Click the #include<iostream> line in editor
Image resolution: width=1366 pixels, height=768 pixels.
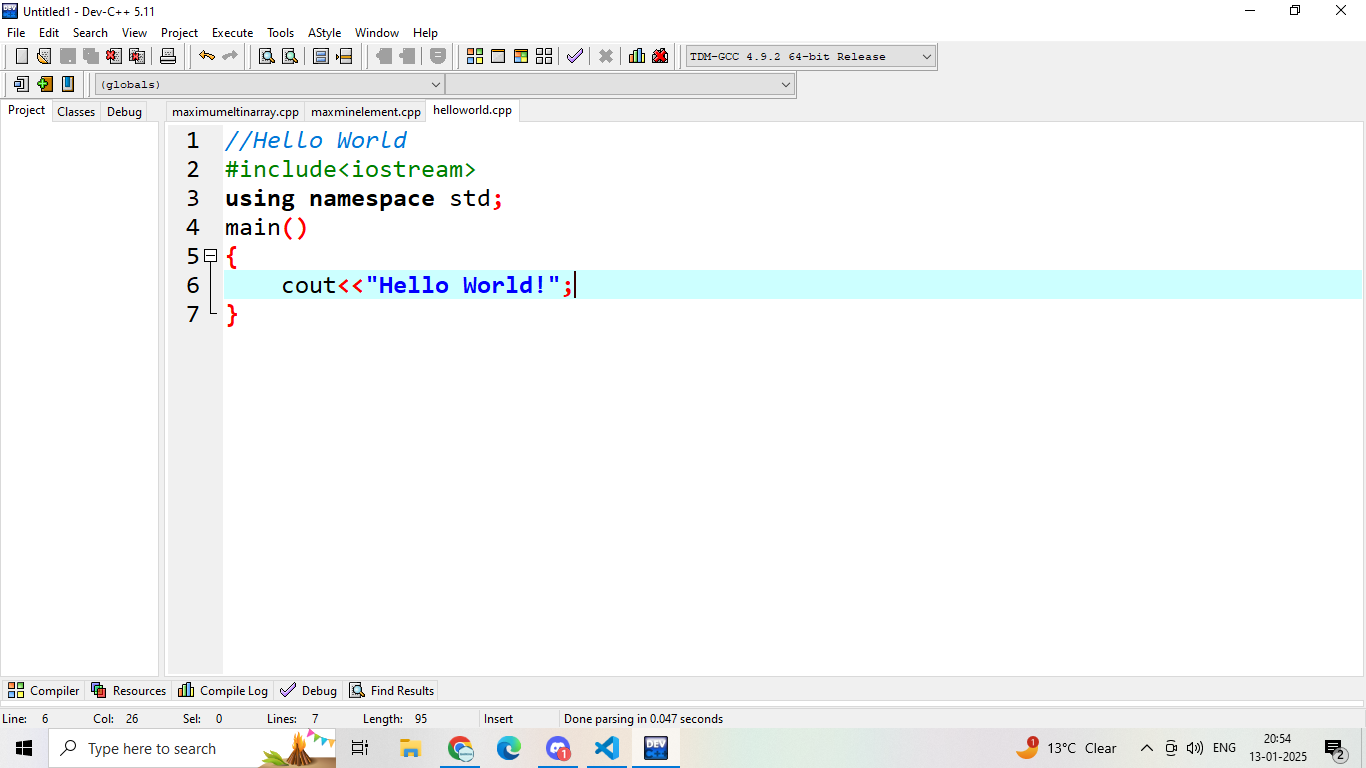pyautogui.click(x=351, y=169)
